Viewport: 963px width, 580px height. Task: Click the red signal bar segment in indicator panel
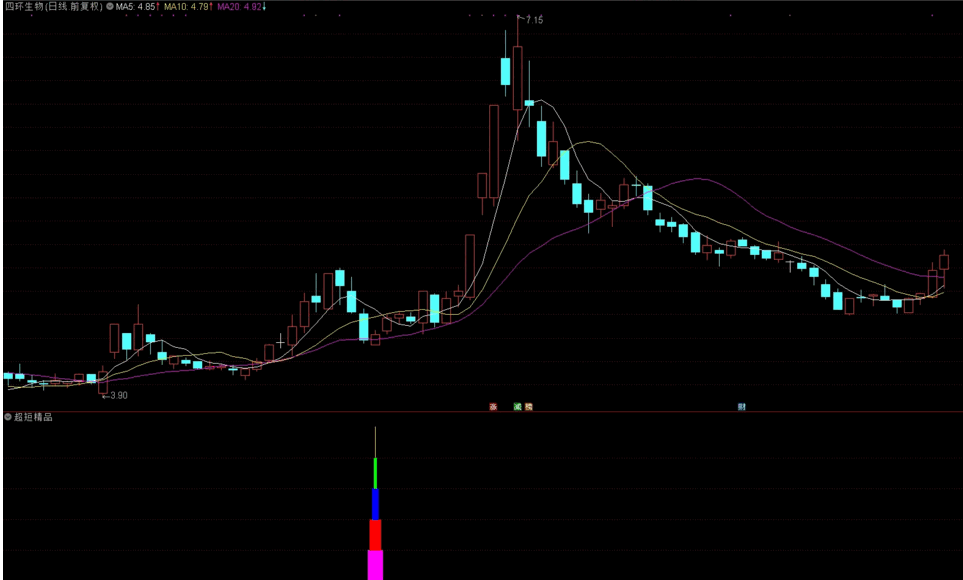pyautogui.click(x=375, y=535)
